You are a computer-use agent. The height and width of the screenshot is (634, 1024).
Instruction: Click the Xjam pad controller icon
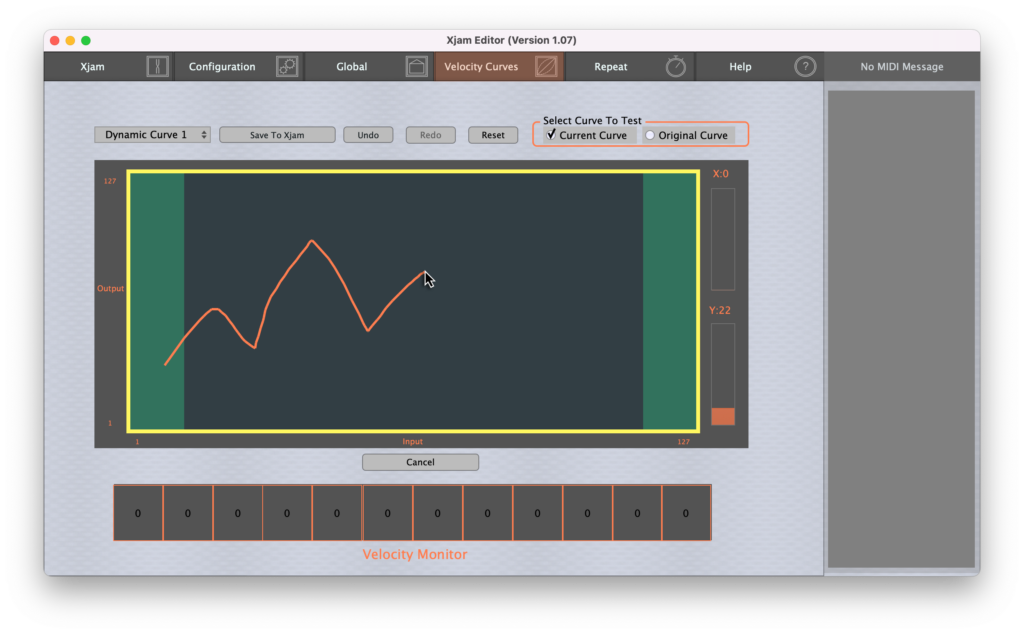tap(158, 67)
